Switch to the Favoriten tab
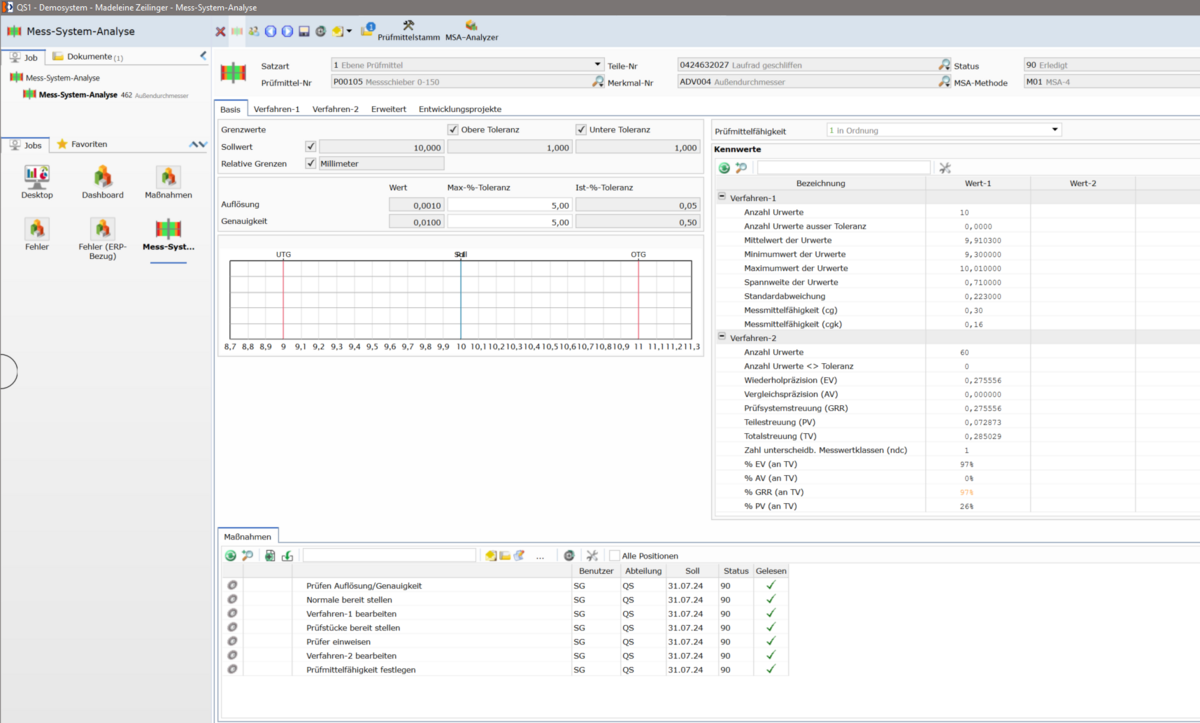The width and height of the screenshot is (1200, 723). point(82,144)
